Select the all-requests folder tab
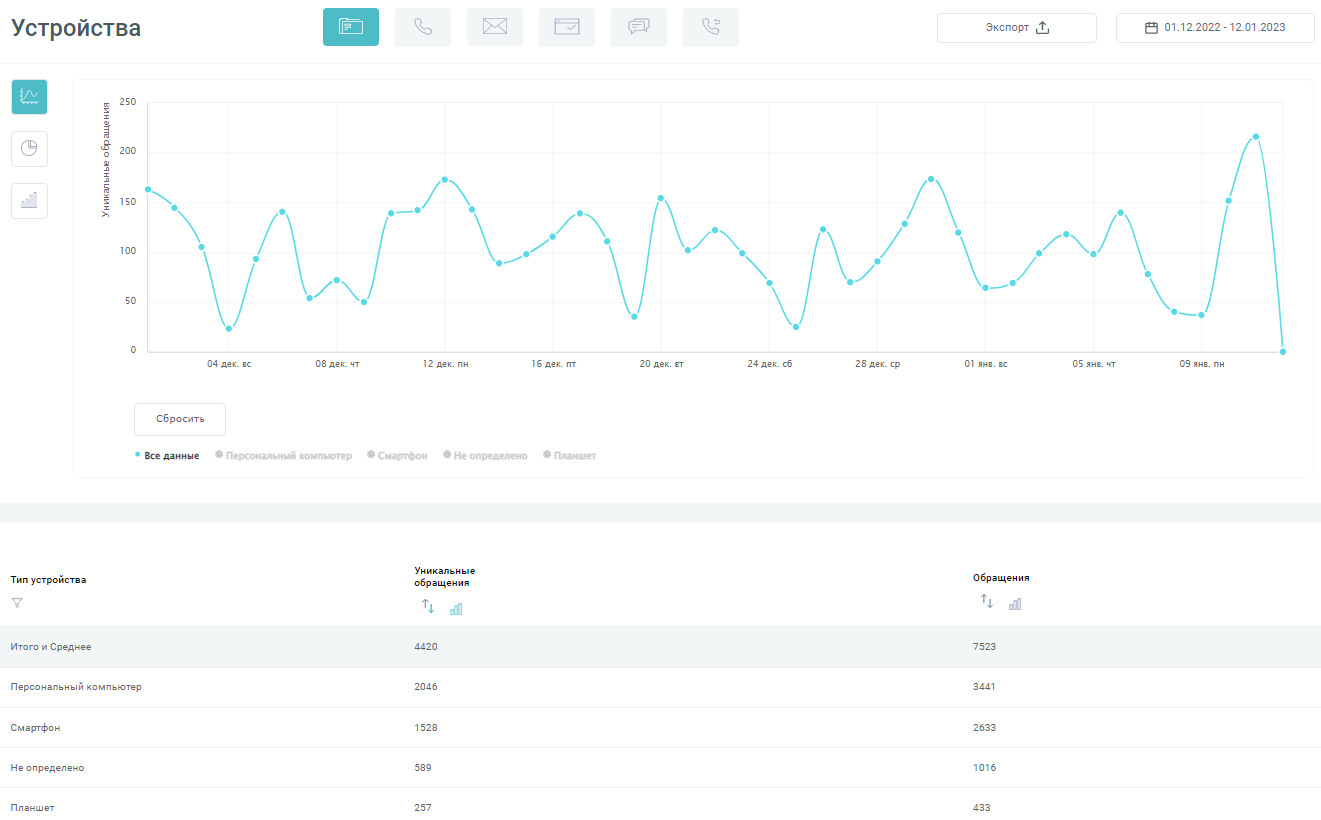This screenshot has width=1321, height=820. click(351, 27)
